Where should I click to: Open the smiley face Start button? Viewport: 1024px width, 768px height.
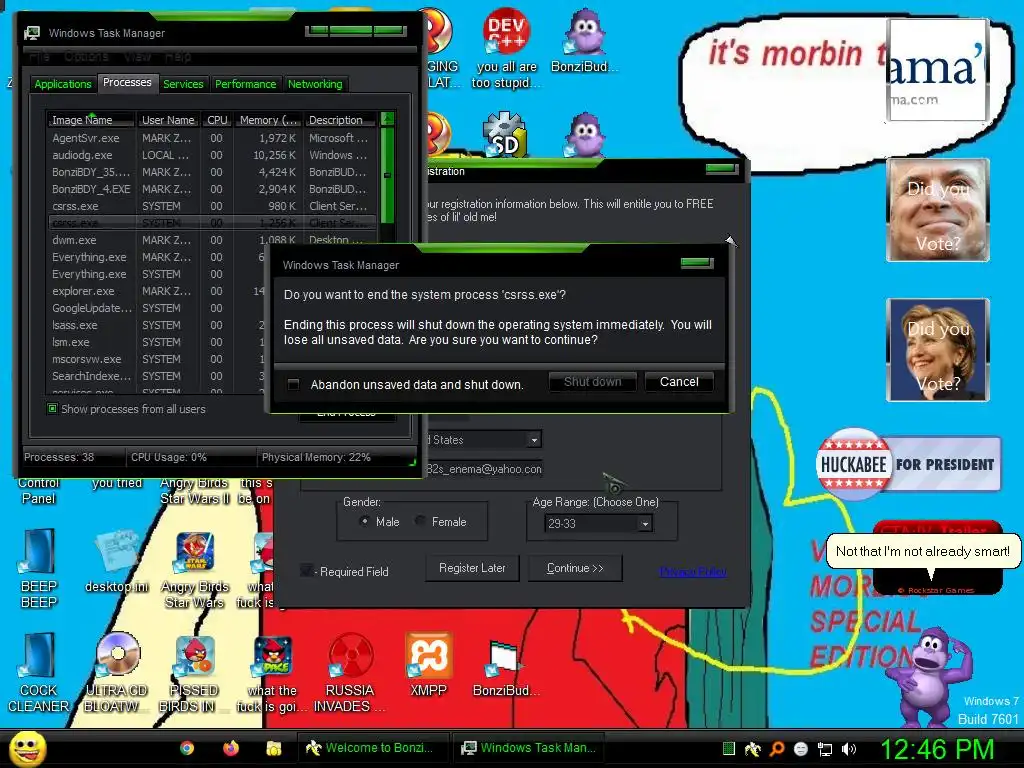click(x=27, y=748)
